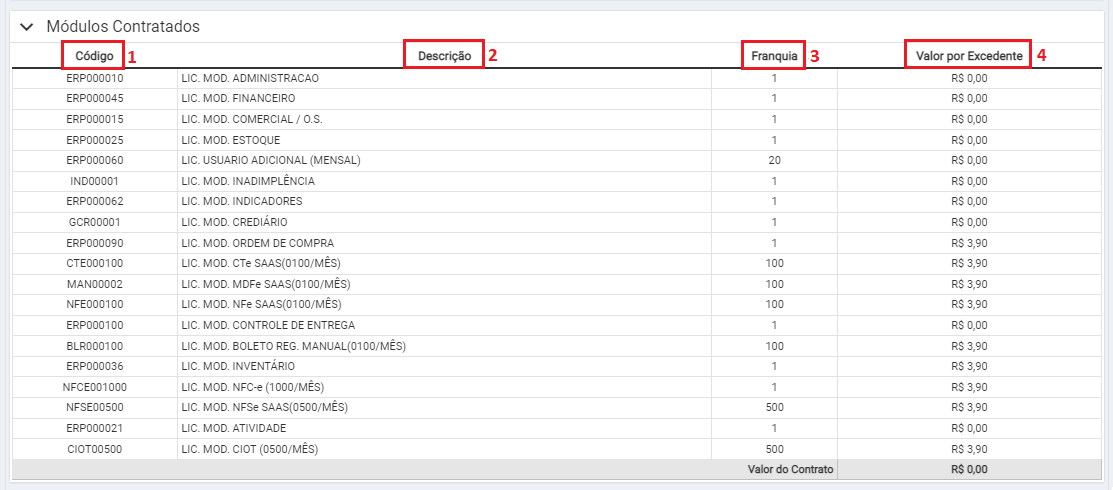
Task: Click description LIC. USUARIO ADICIONAL (MENSAL)
Action: [x=271, y=160]
